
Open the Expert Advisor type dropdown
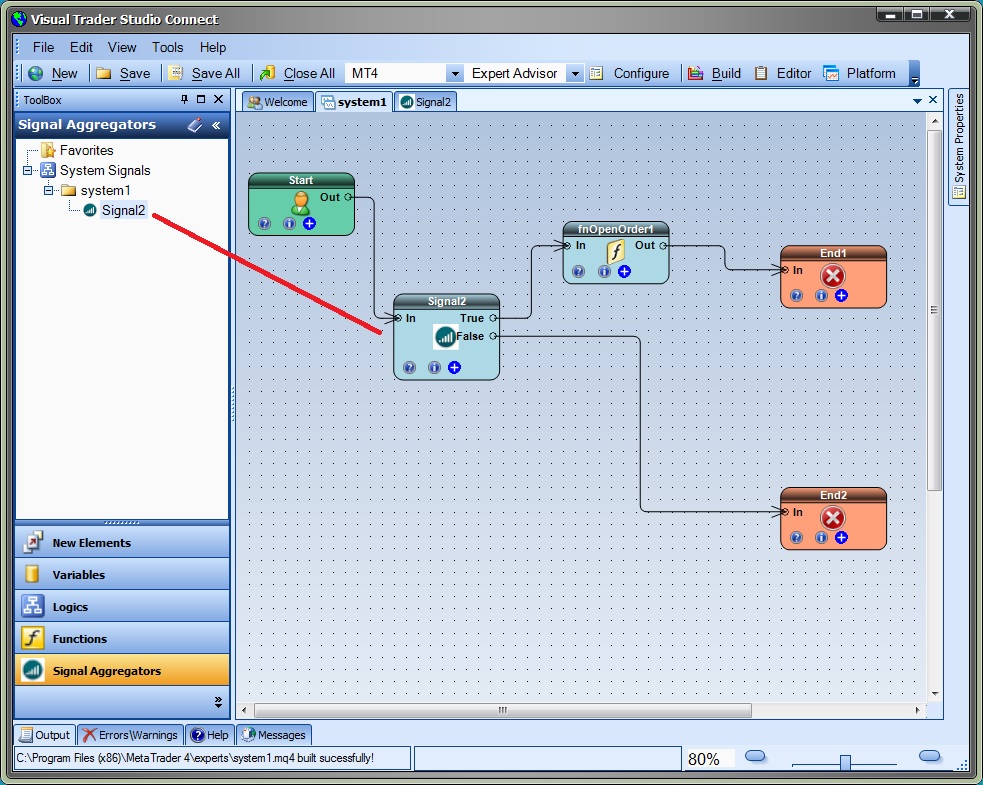574,73
